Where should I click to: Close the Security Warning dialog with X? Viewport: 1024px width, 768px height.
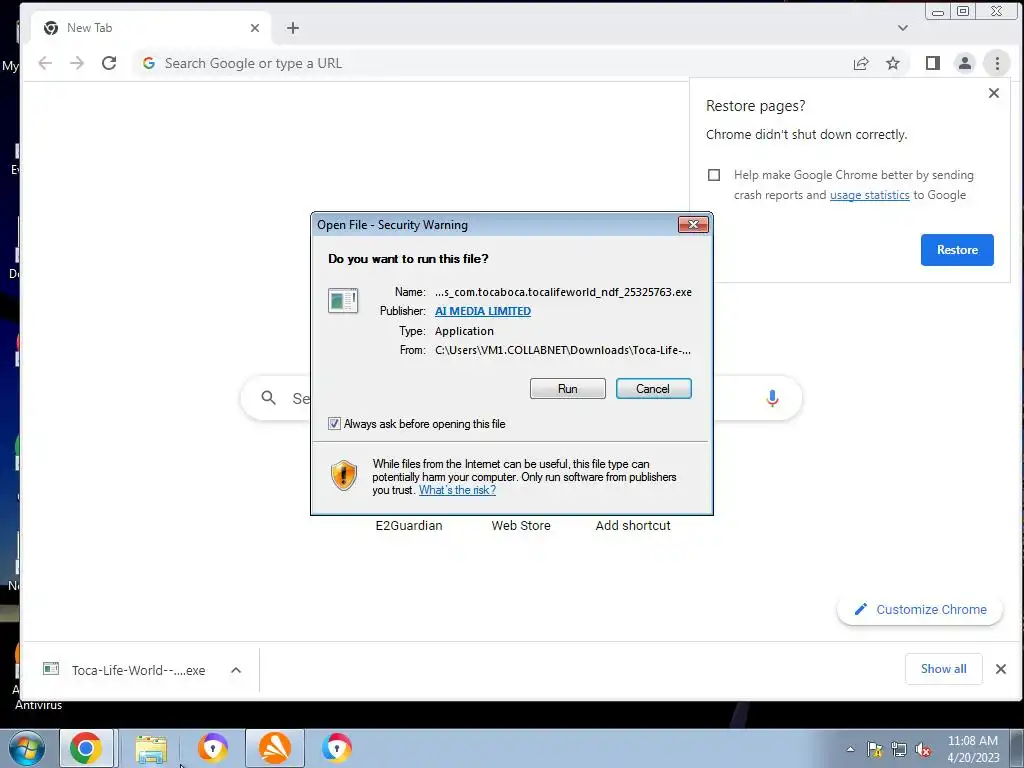coord(693,225)
